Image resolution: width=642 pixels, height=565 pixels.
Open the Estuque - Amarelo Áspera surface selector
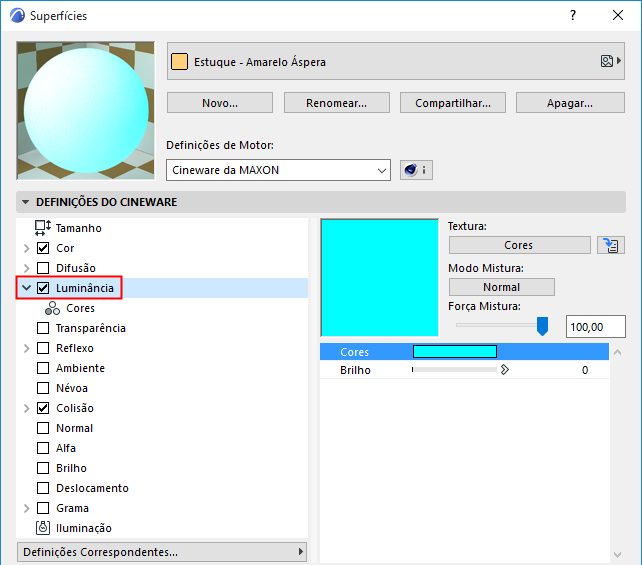[x=396, y=61]
